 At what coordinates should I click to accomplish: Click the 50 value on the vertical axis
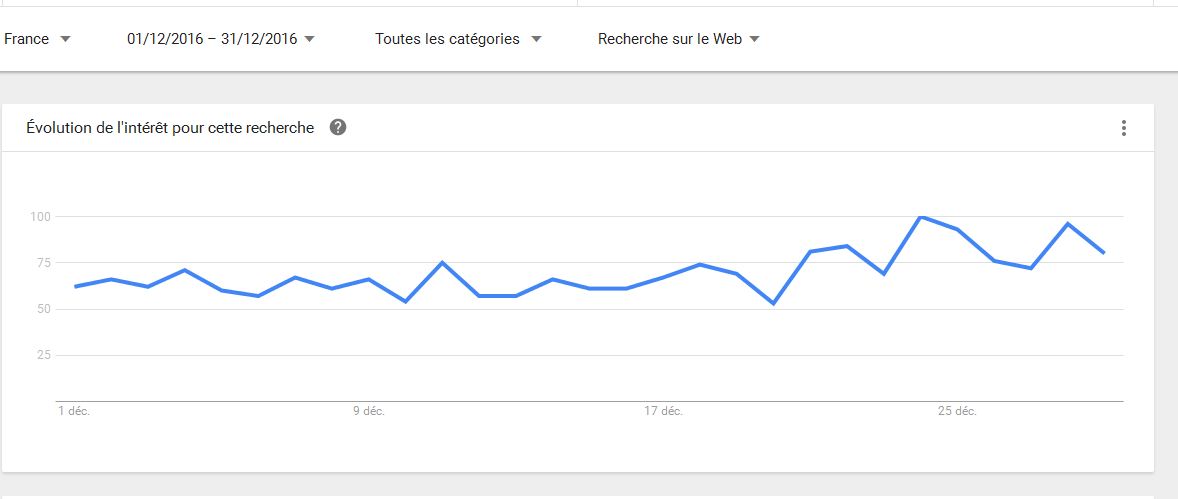pos(42,309)
